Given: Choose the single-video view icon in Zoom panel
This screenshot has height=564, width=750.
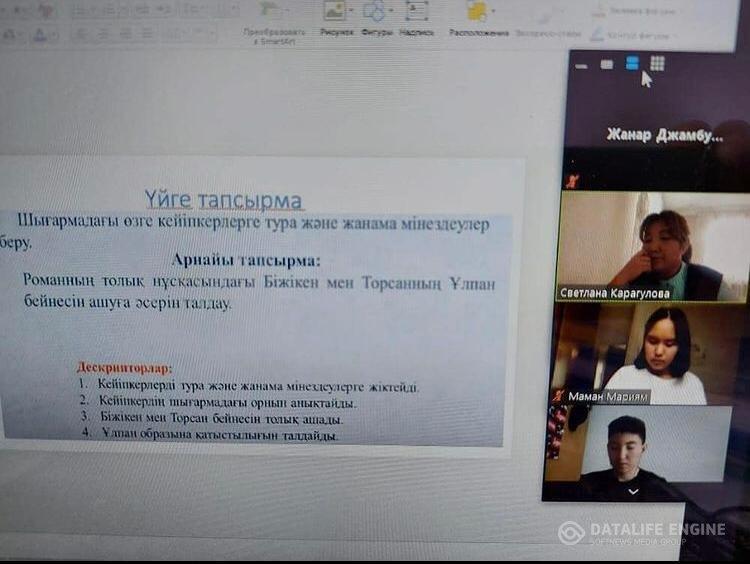Looking at the screenshot, I should (x=606, y=64).
